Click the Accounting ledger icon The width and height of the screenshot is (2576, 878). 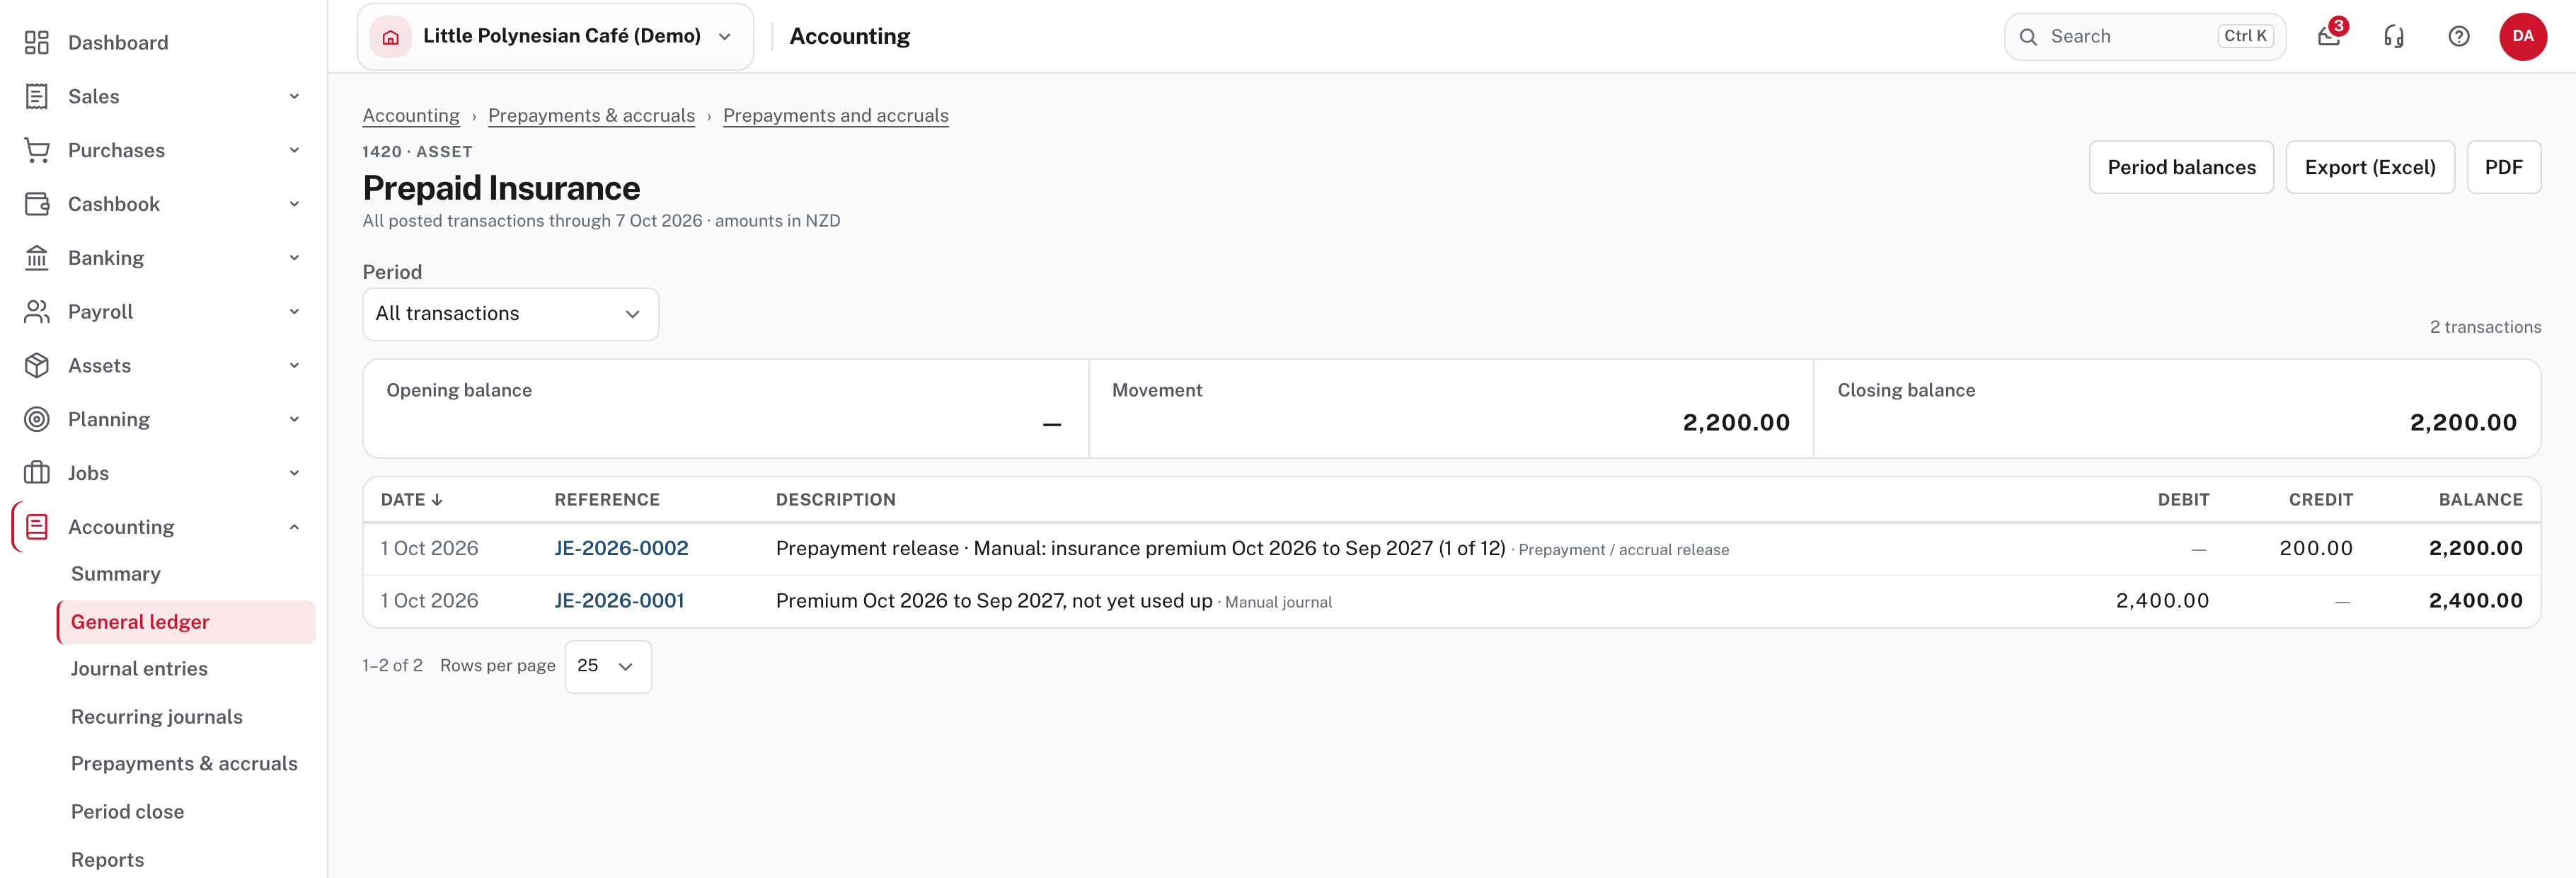(x=37, y=527)
